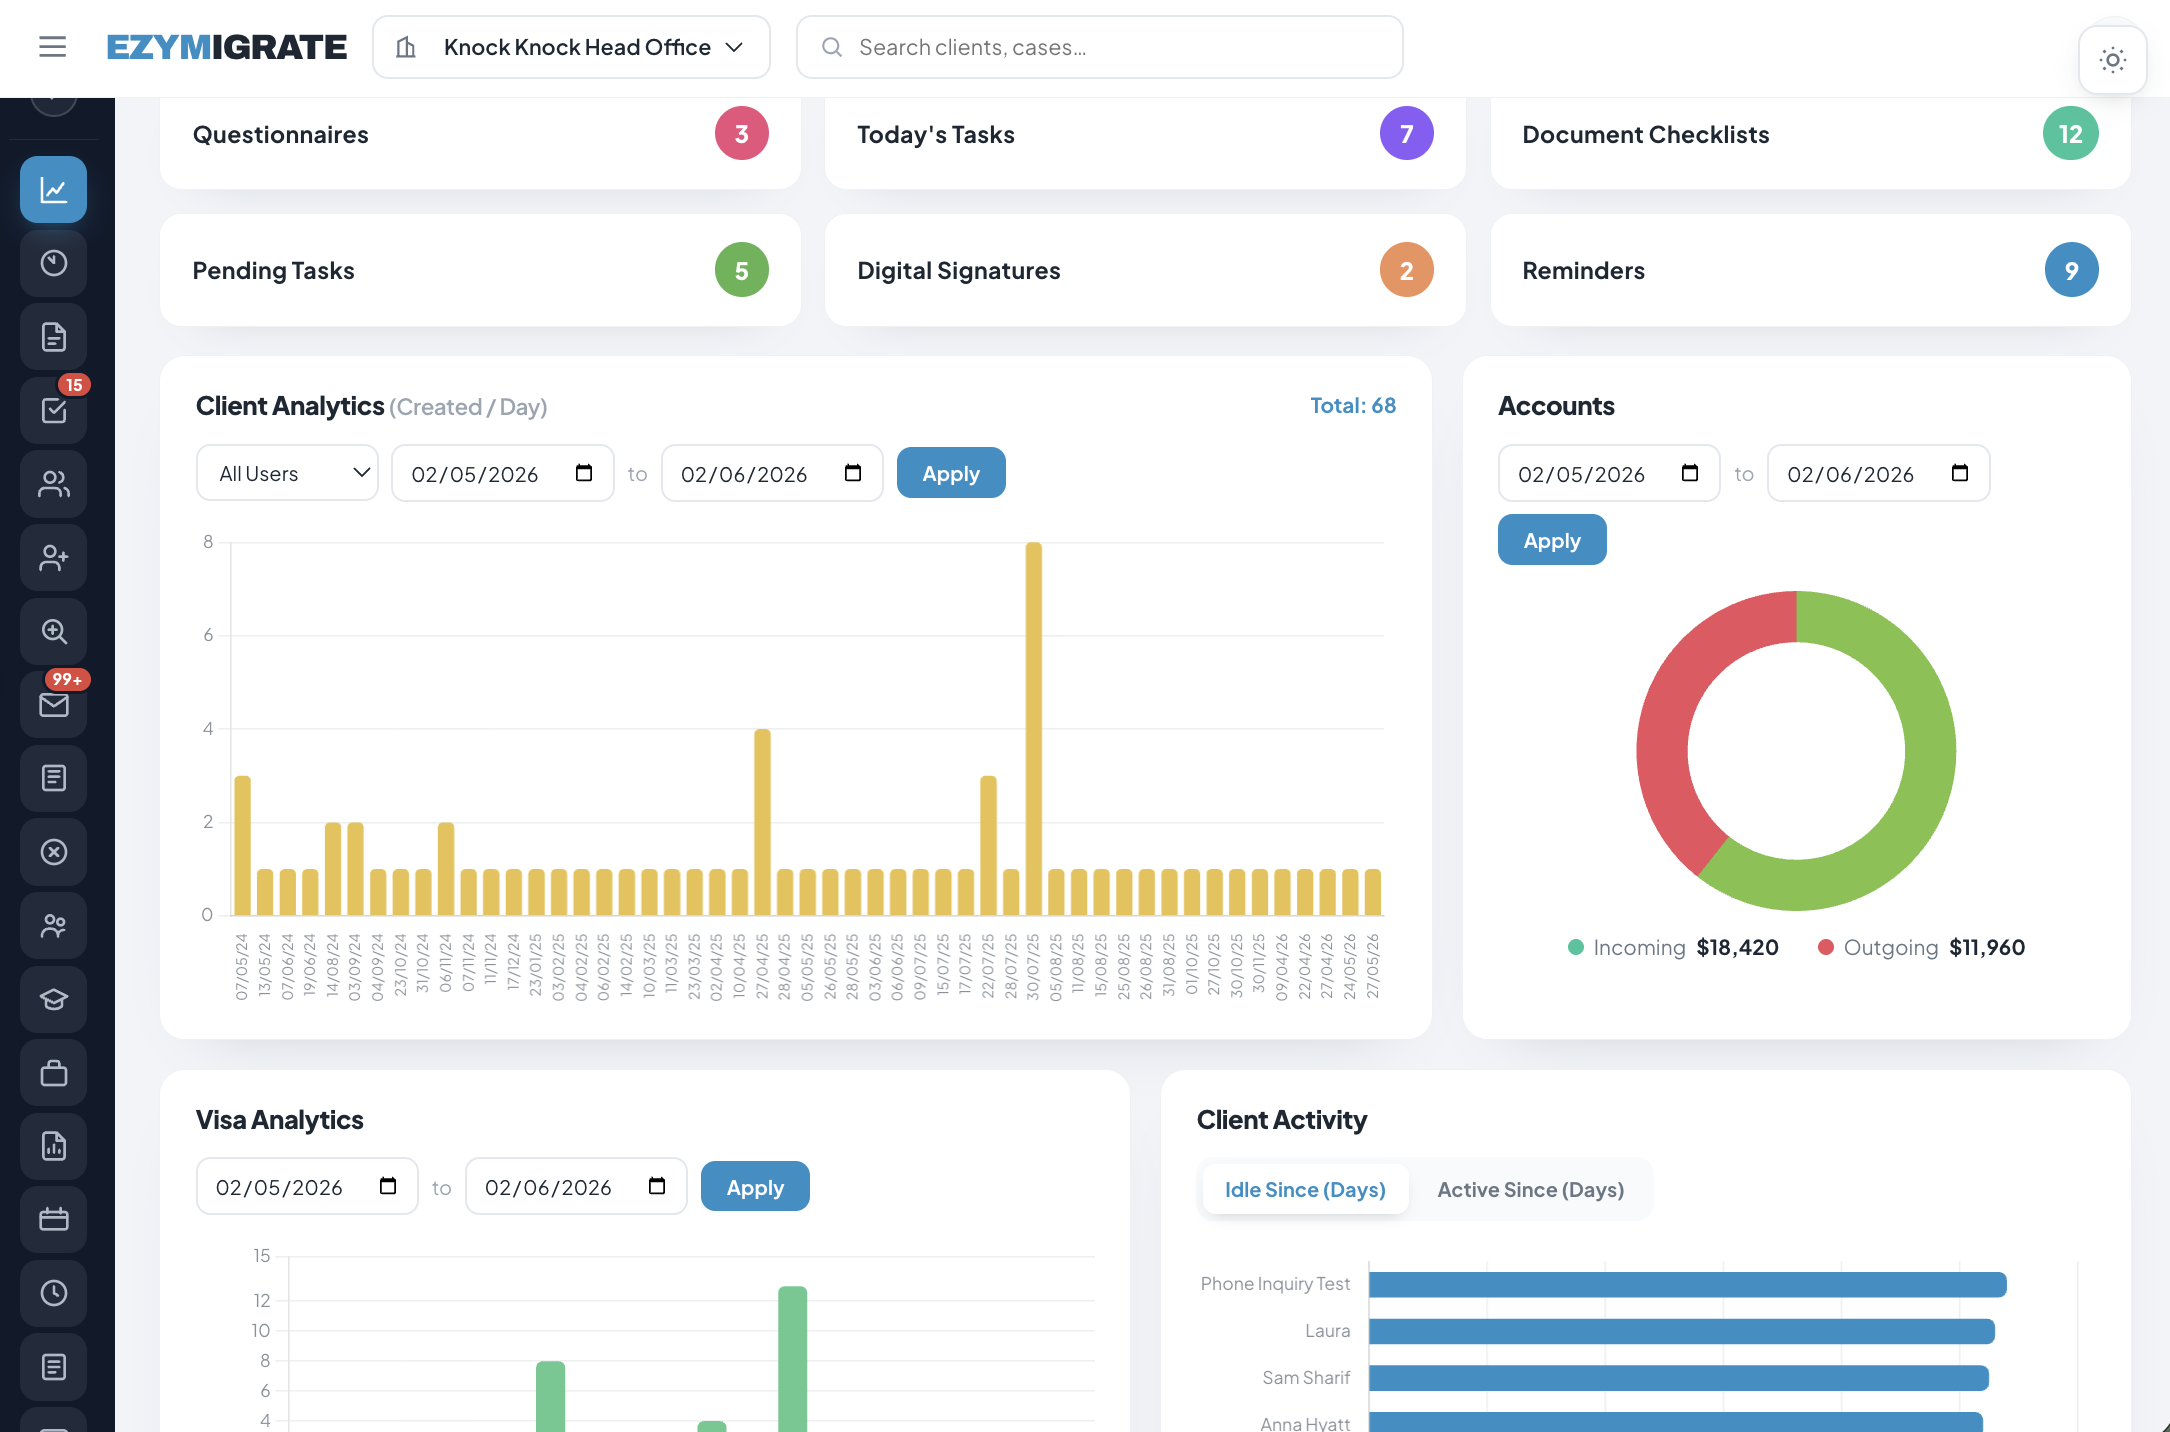The height and width of the screenshot is (1432, 2170).
Task: Click the Phone Inquiry Test activity bar
Action: pyautogui.click(x=1687, y=1284)
